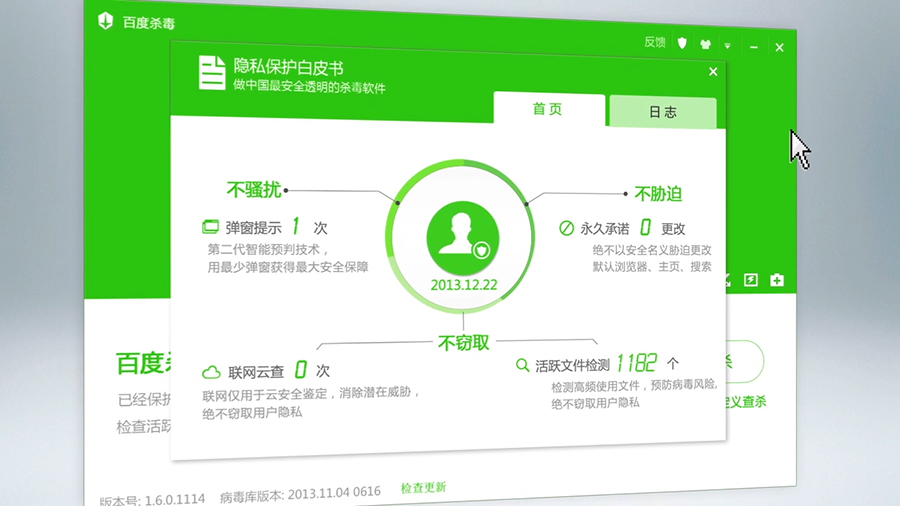Click the lightning icon in main window
The height and width of the screenshot is (506, 900).
click(x=751, y=279)
